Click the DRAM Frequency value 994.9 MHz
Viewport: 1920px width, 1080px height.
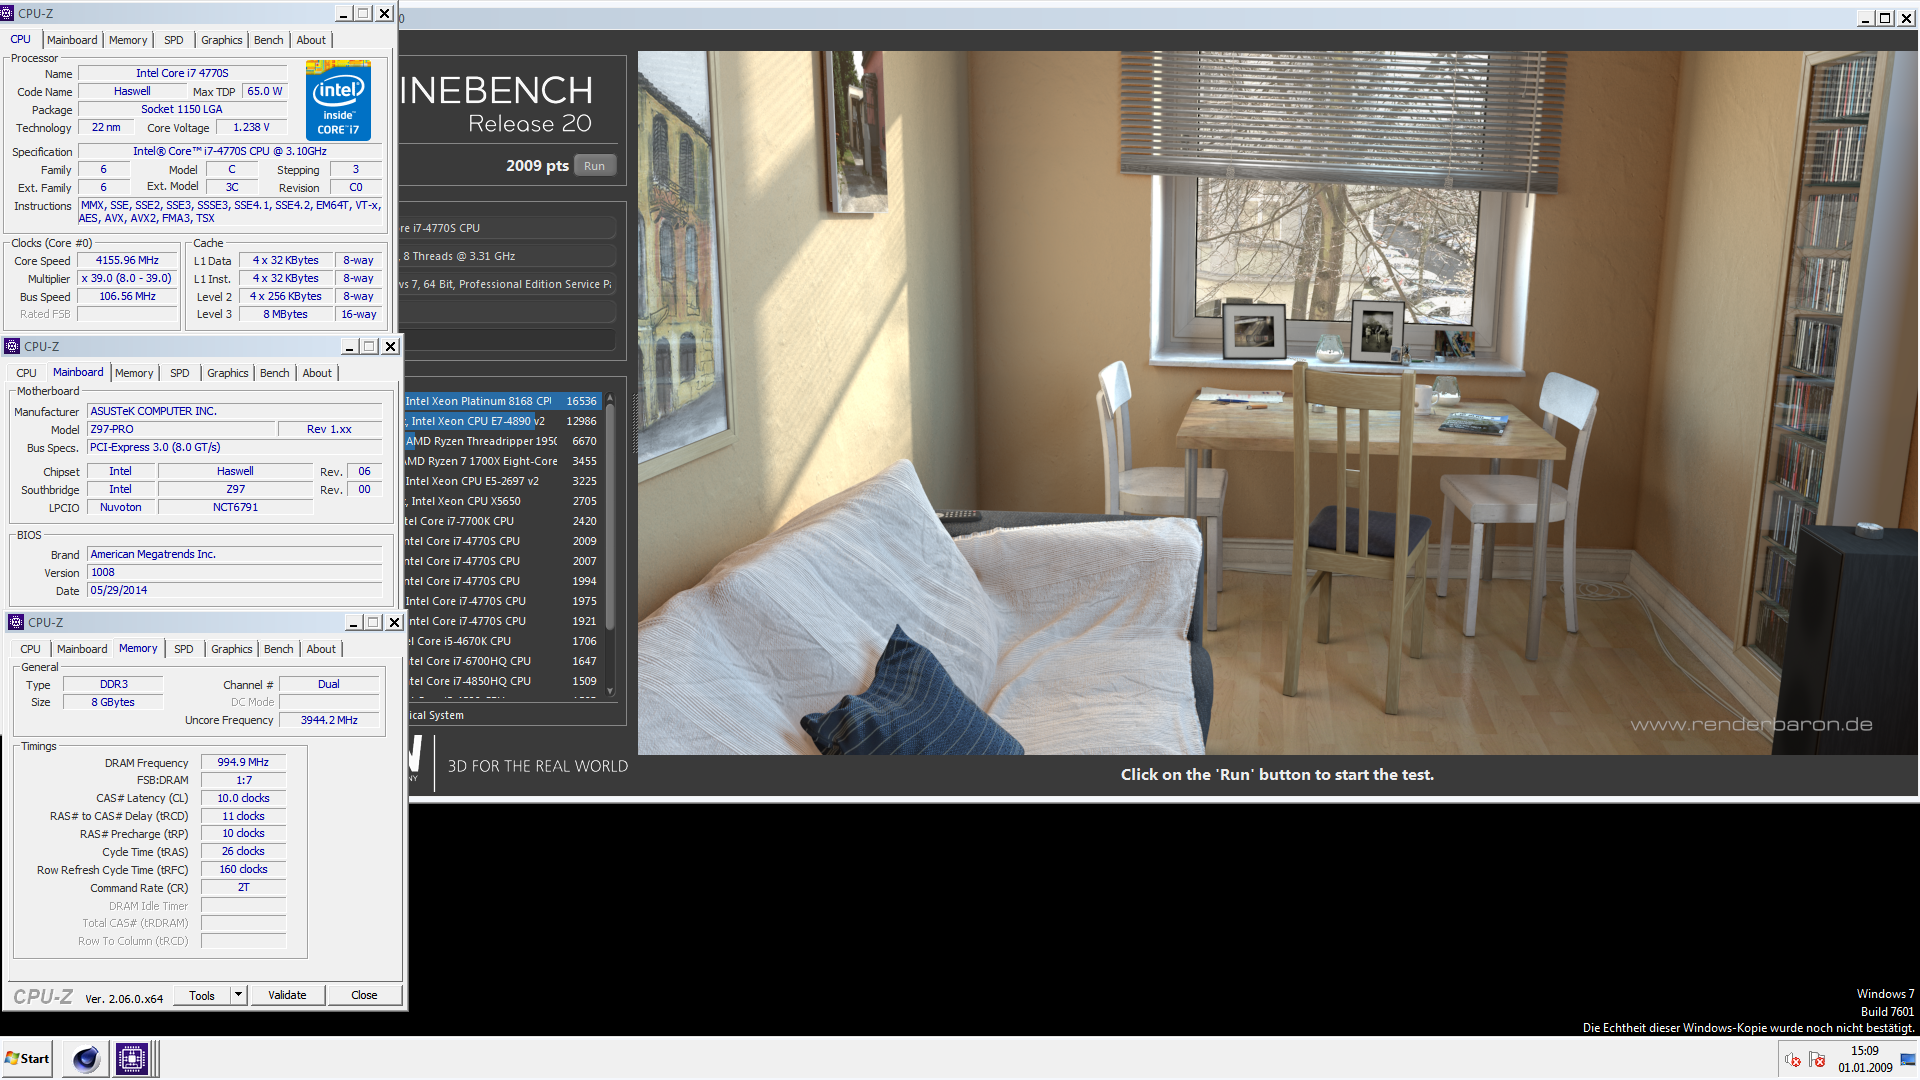[243, 762]
